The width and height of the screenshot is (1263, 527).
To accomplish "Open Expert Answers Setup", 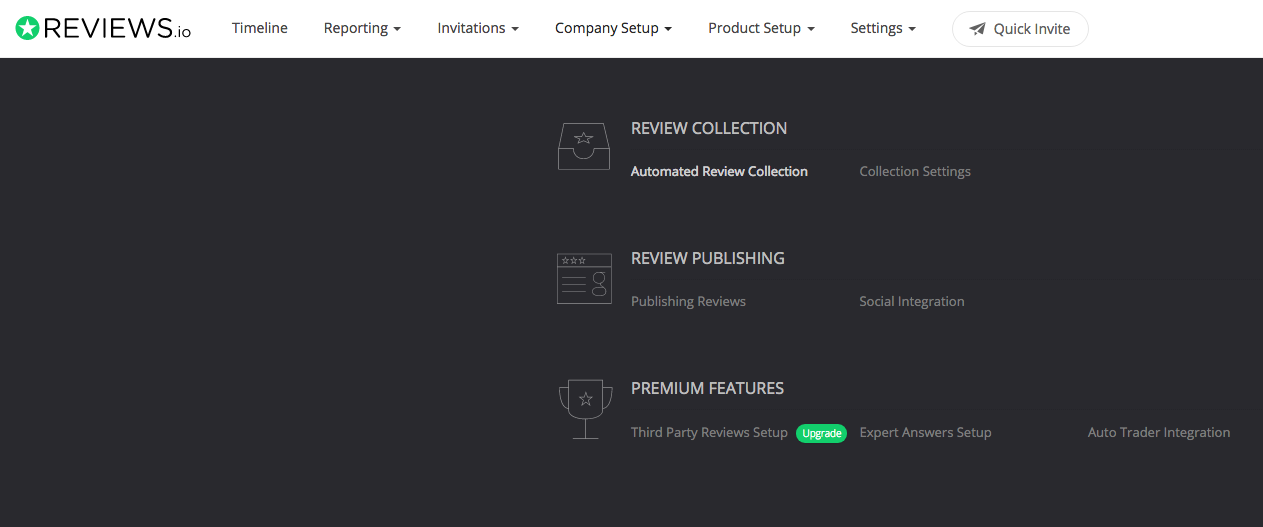I will pyautogui.click(x=925, y=433).
